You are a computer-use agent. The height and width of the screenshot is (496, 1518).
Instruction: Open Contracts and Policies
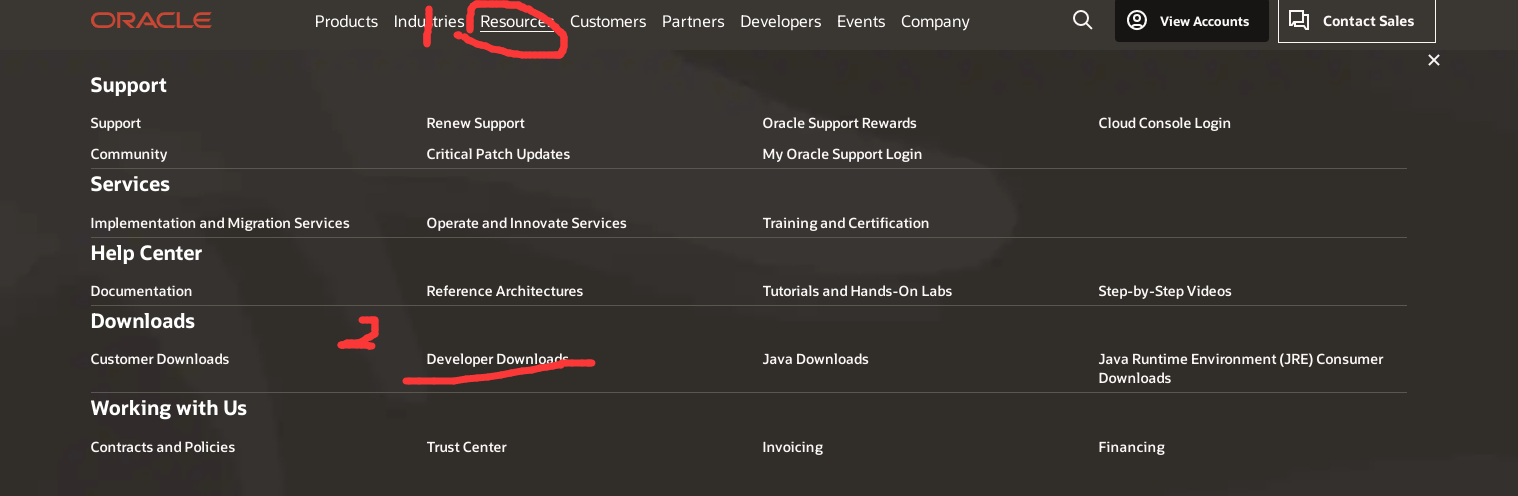click(x=163, y=447)
